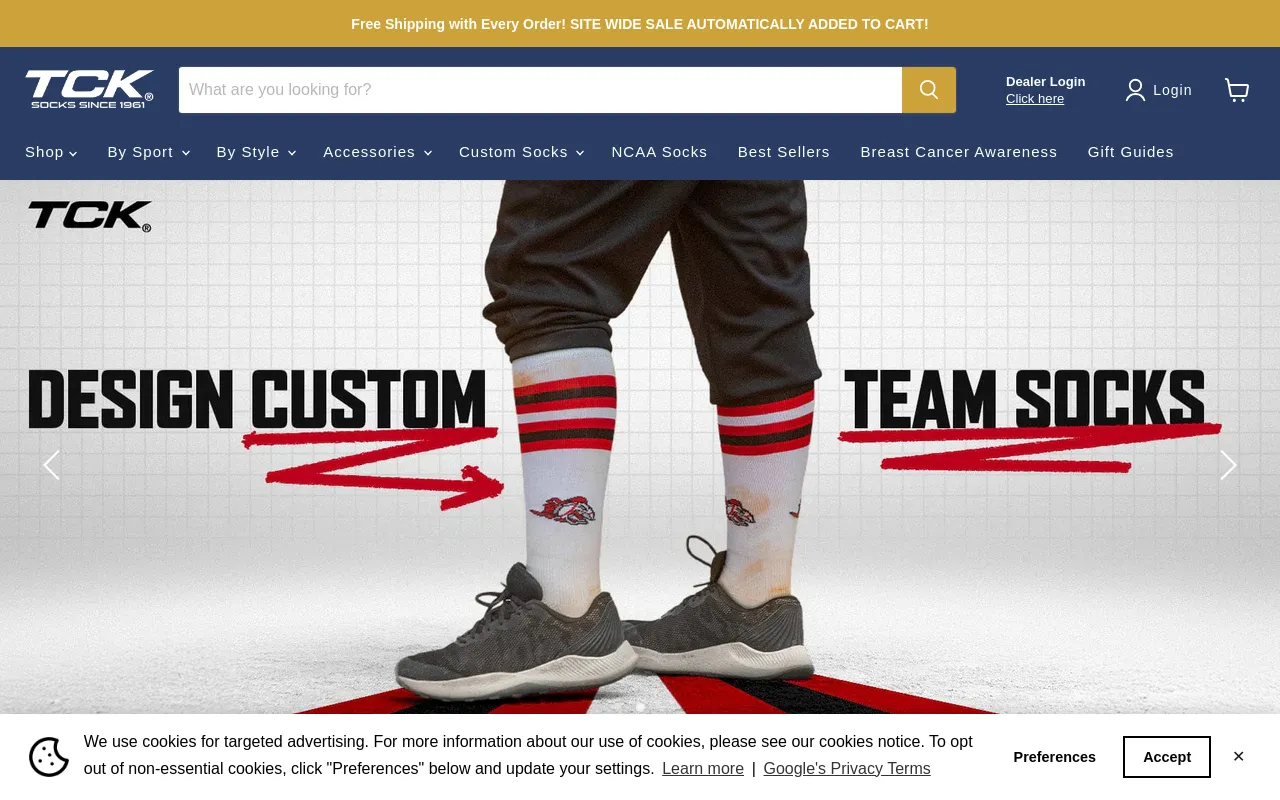Select Breast Cancer Awareness in the nav
1280x800 pixels.
coord(958,152)
